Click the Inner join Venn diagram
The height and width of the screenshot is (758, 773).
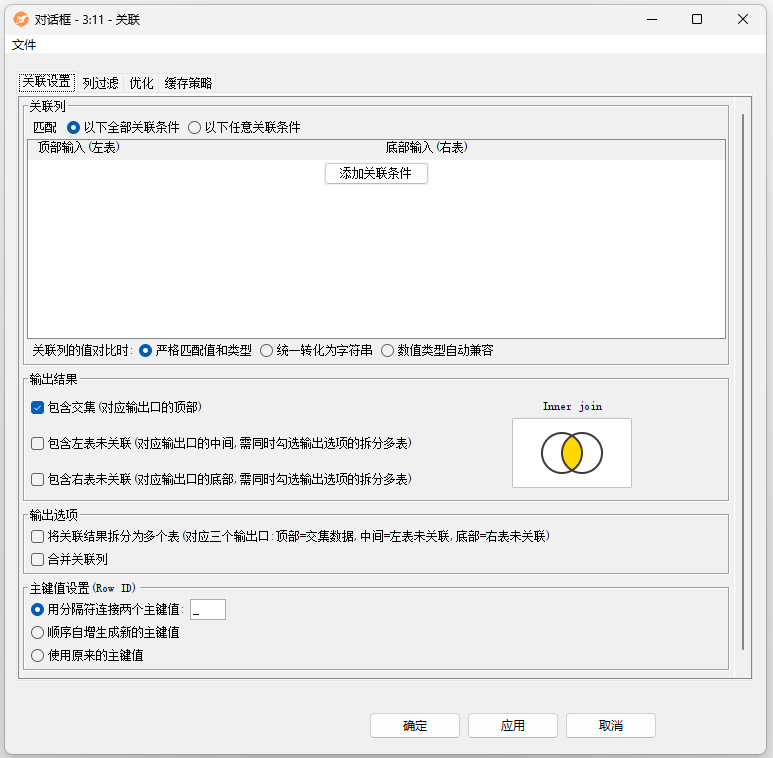[572, 453]
